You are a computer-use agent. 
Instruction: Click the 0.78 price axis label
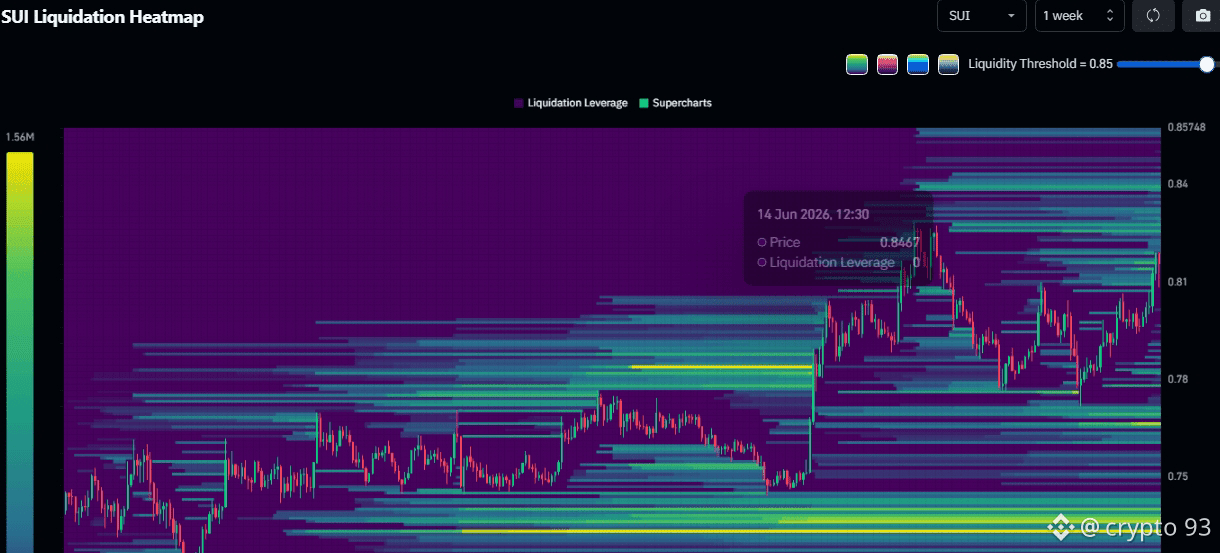(x=1177, y=379)
